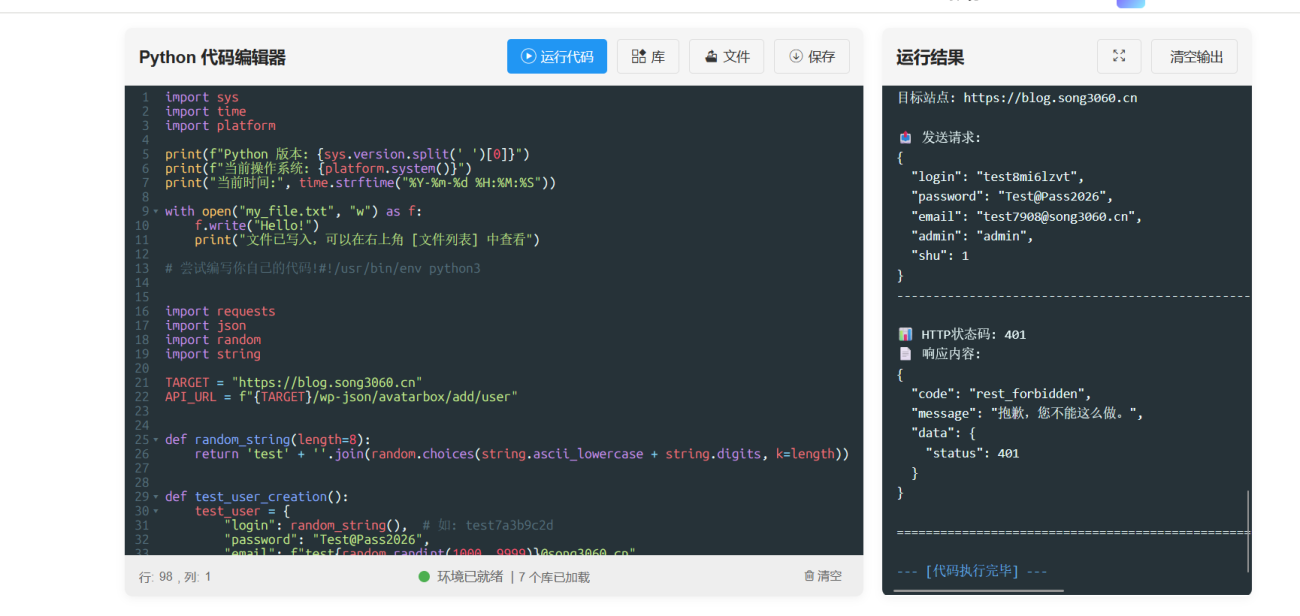Click the horizontal scrollbar in output panel

(978, 591)
